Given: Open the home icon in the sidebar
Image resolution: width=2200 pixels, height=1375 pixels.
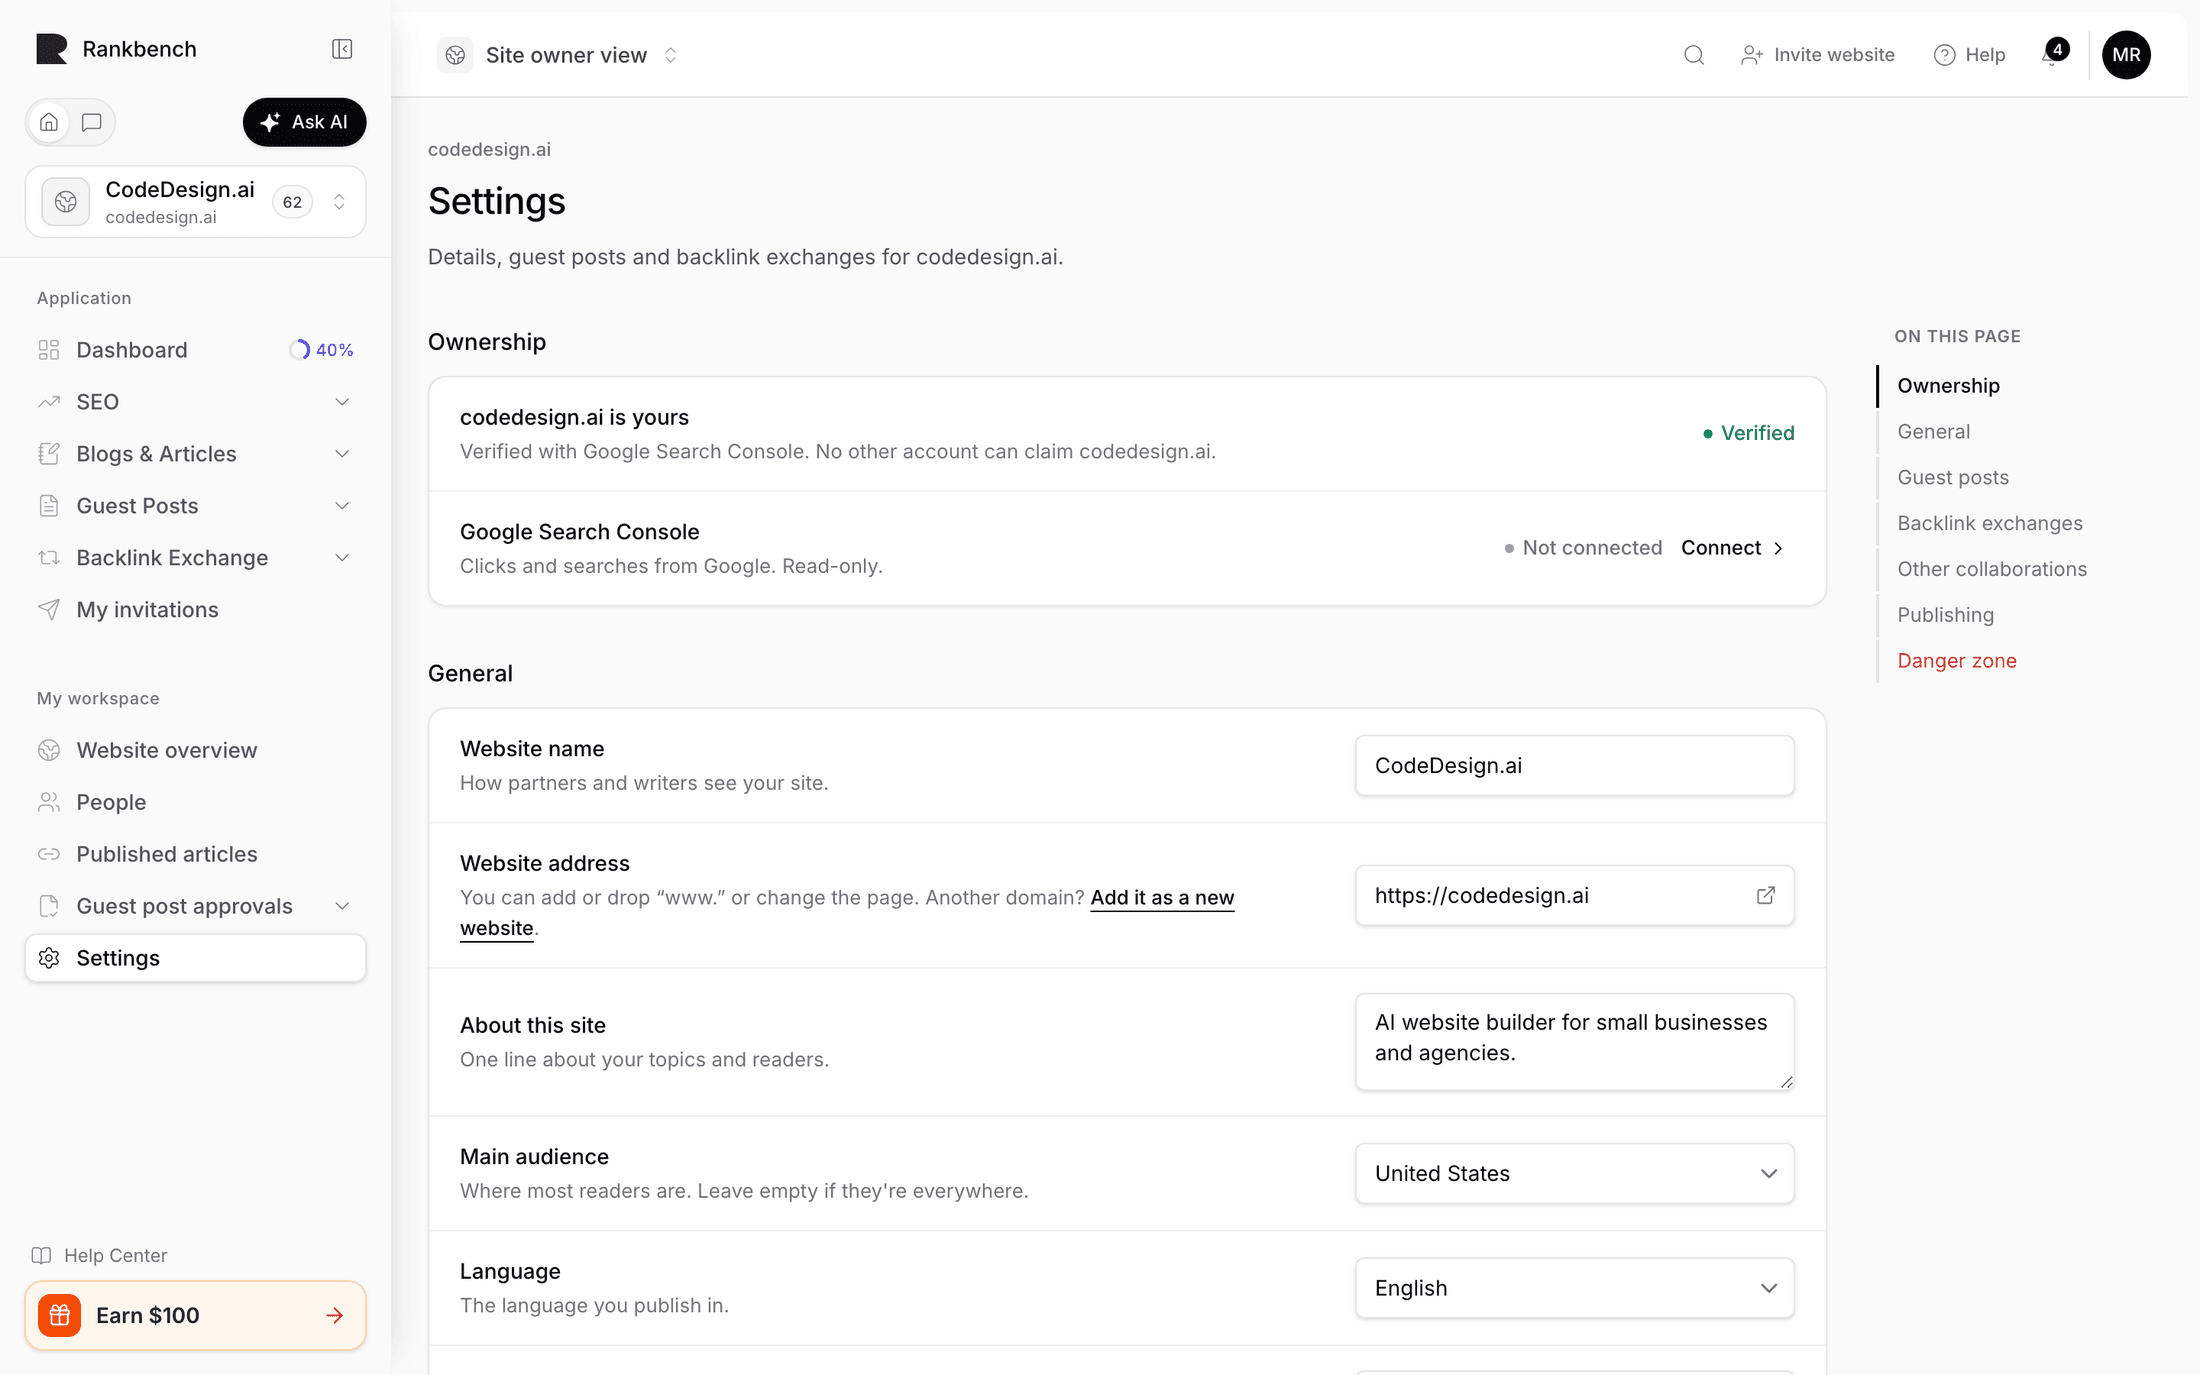Looking at the screenshot, I should point(49,122).
